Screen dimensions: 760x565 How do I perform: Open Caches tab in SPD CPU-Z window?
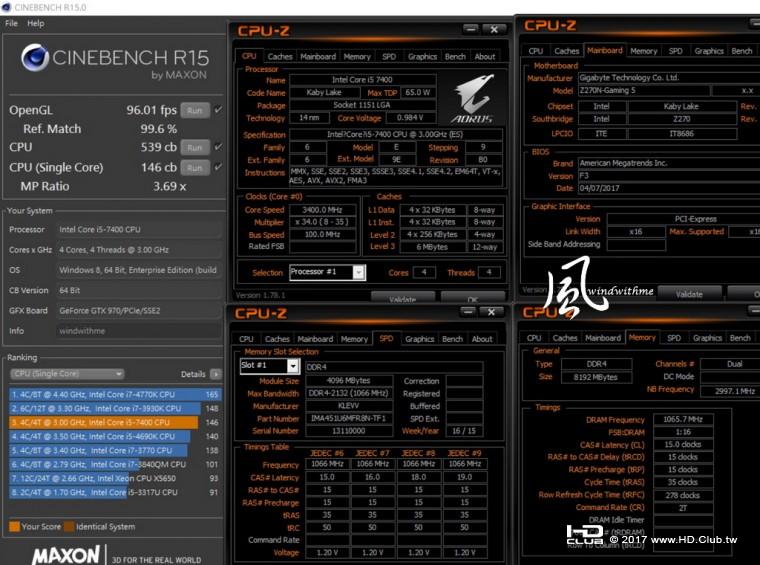(x=277, y=339)
